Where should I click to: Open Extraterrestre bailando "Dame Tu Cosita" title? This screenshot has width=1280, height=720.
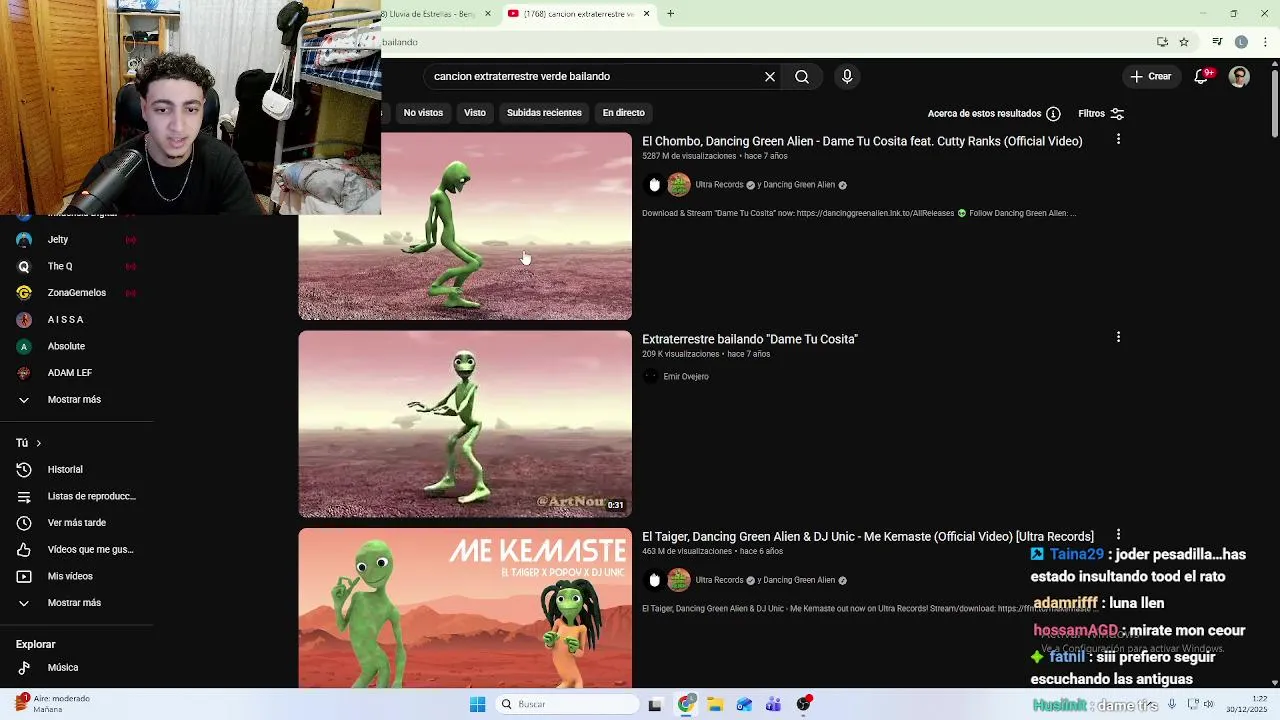(750, 339)
